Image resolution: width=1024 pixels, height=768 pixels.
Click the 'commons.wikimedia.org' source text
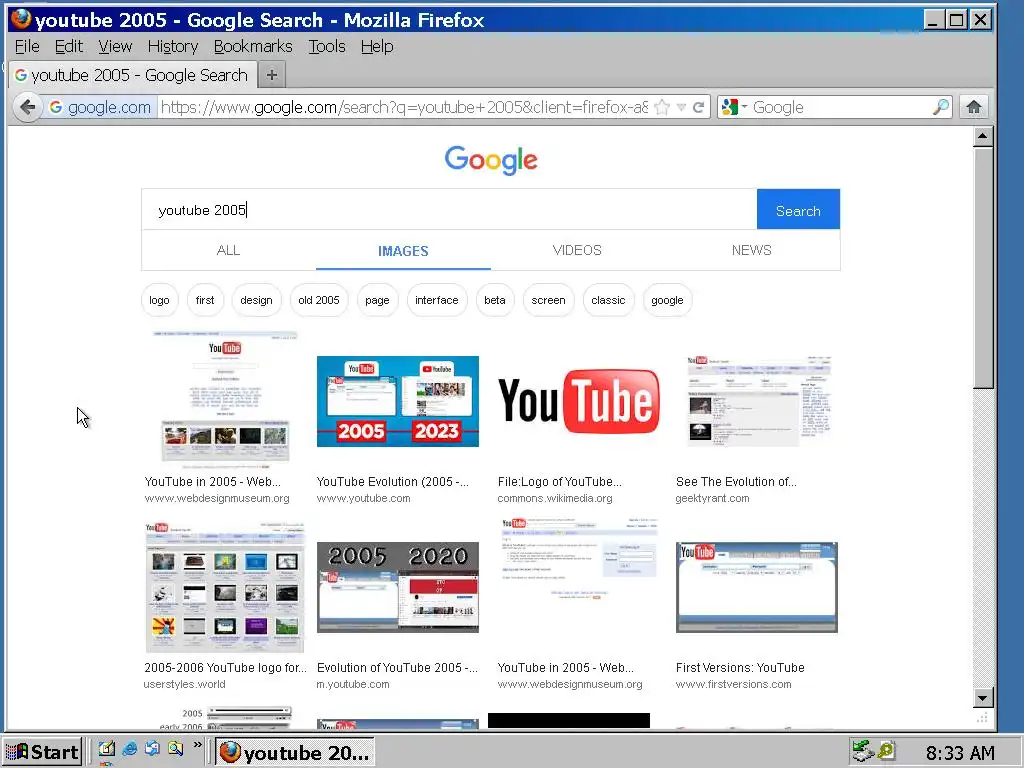555,498
